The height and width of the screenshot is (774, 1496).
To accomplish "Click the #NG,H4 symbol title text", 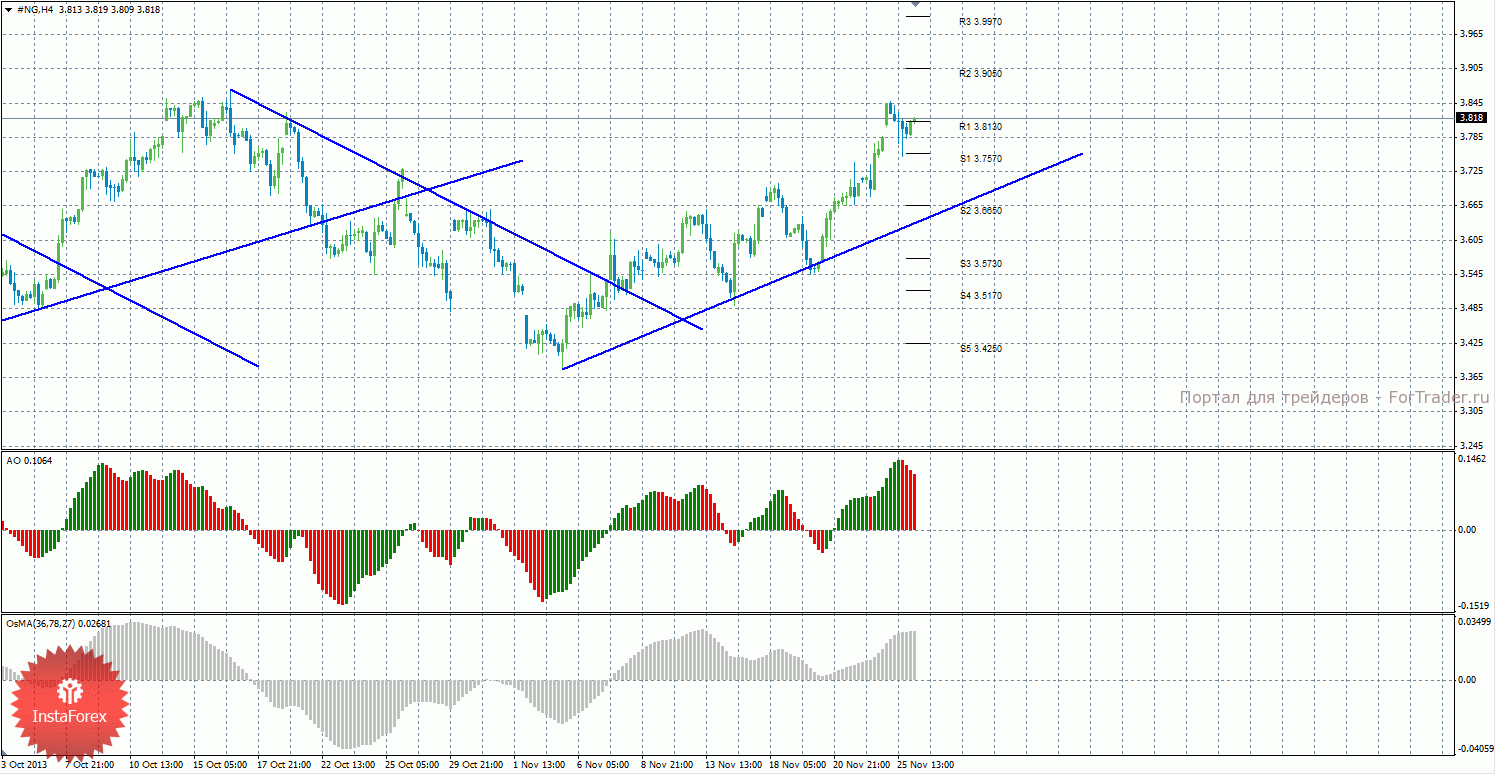I will coord(36,9).
